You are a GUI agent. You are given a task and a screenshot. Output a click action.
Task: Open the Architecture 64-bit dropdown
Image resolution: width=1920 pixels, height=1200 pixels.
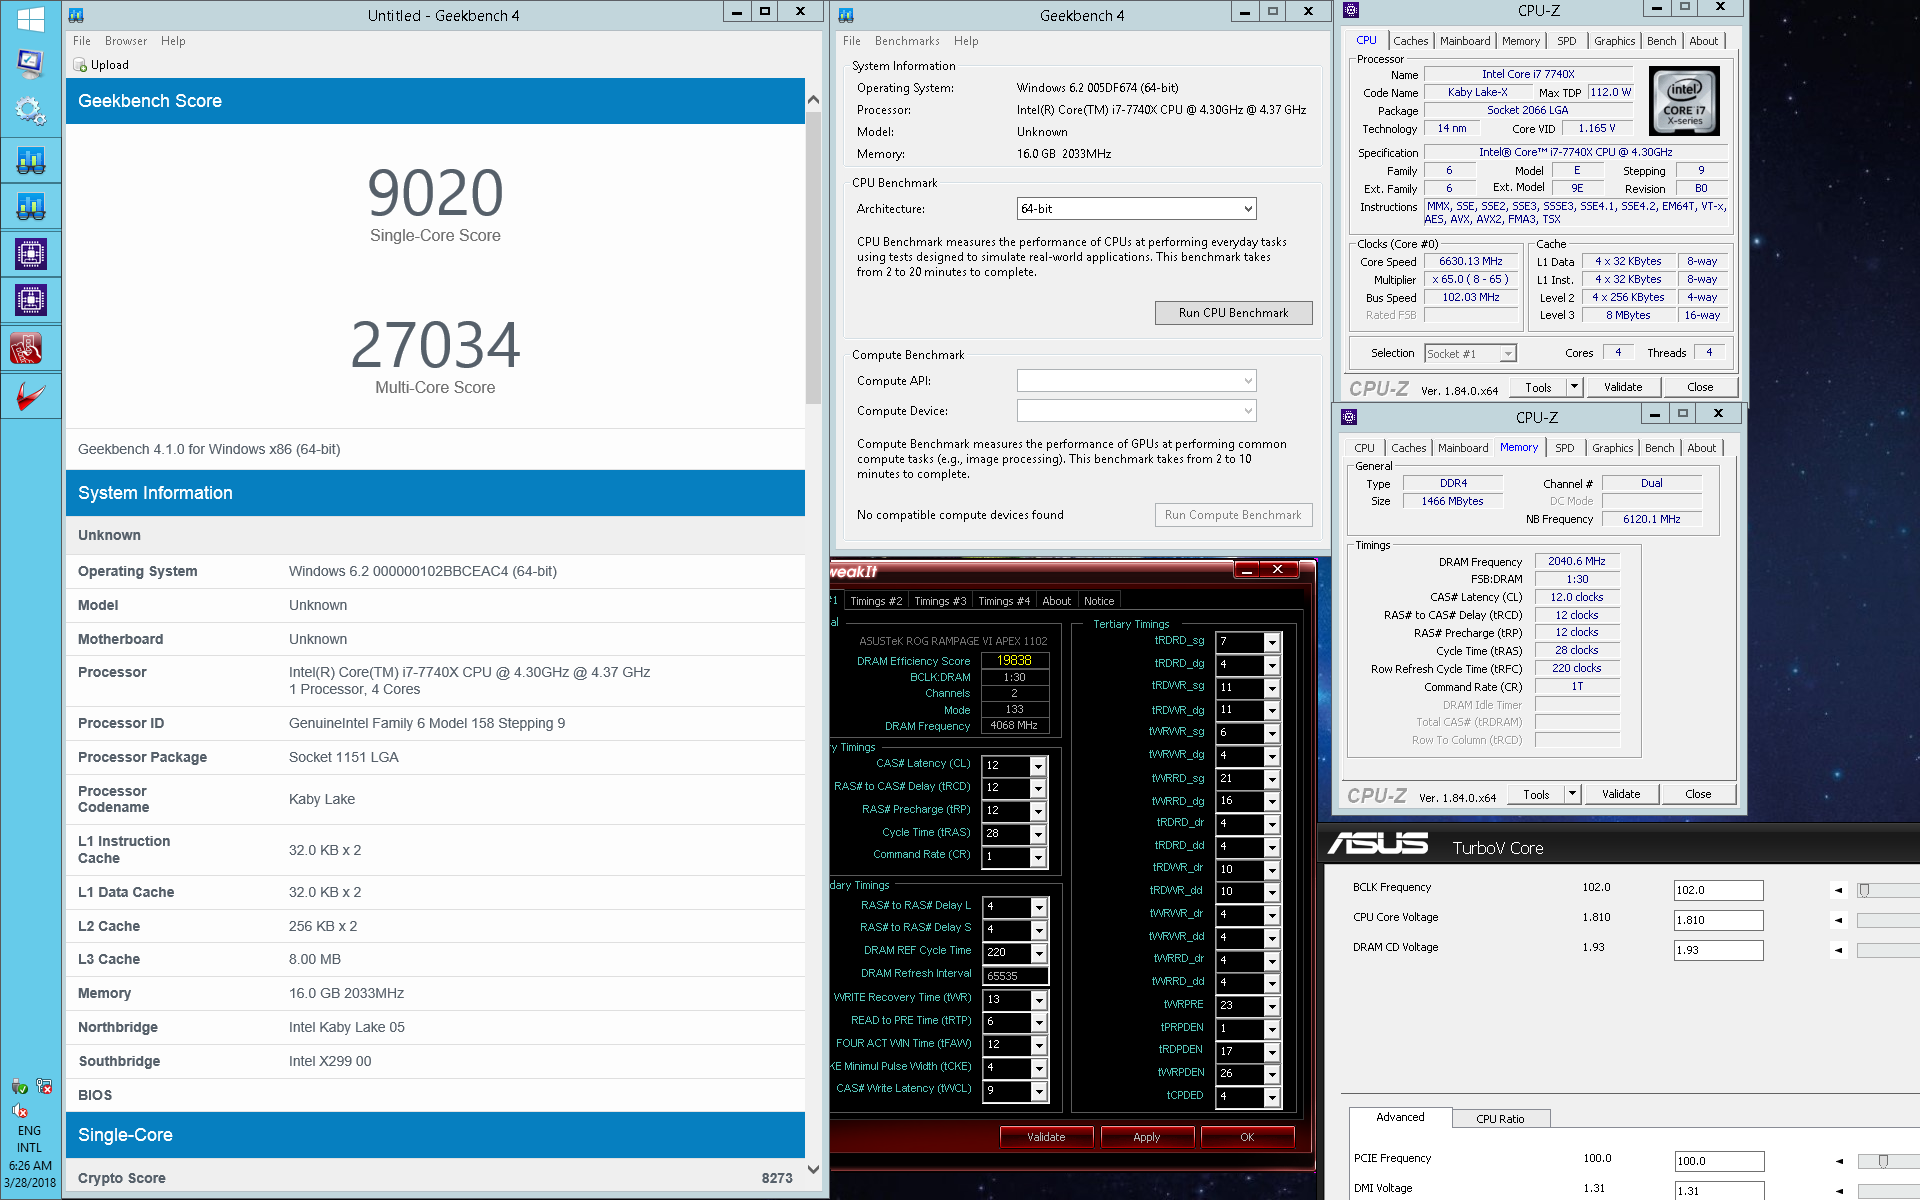pos(1136,209)
